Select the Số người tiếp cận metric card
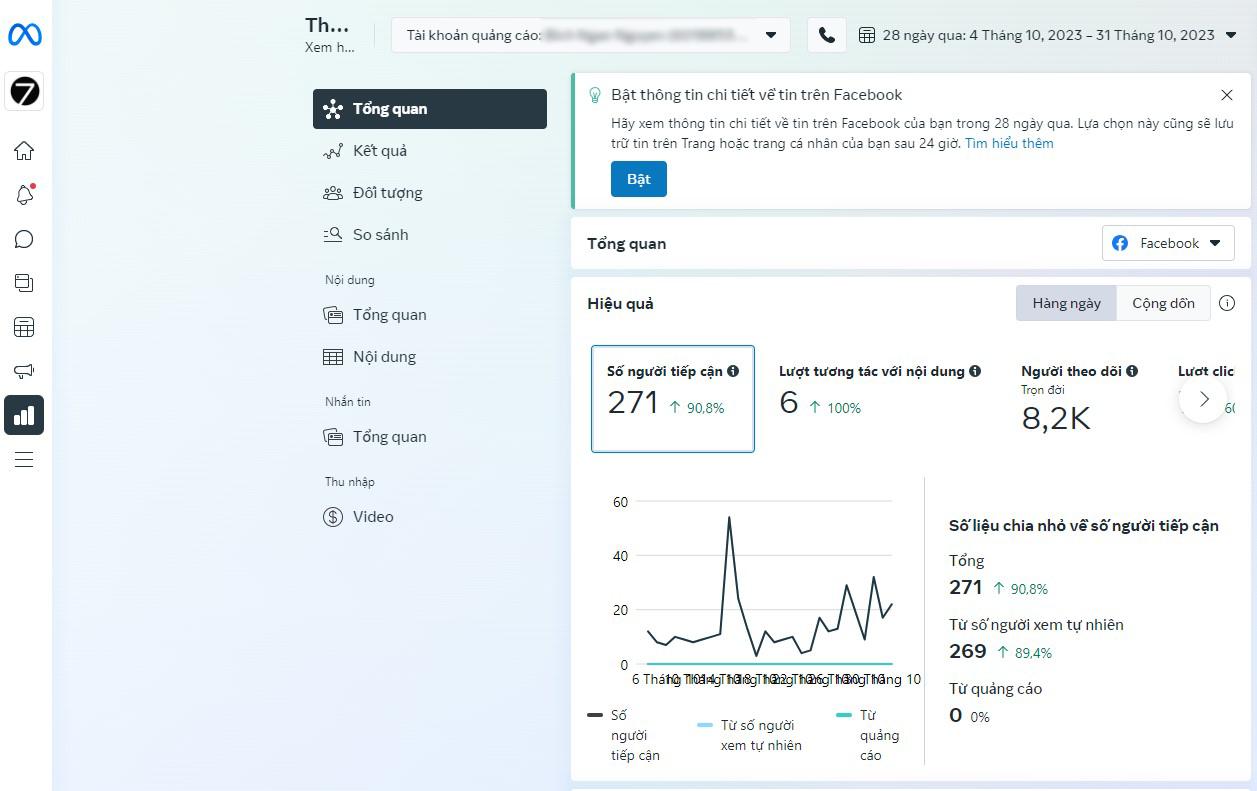1257x791 pixels. coord(672,399)
